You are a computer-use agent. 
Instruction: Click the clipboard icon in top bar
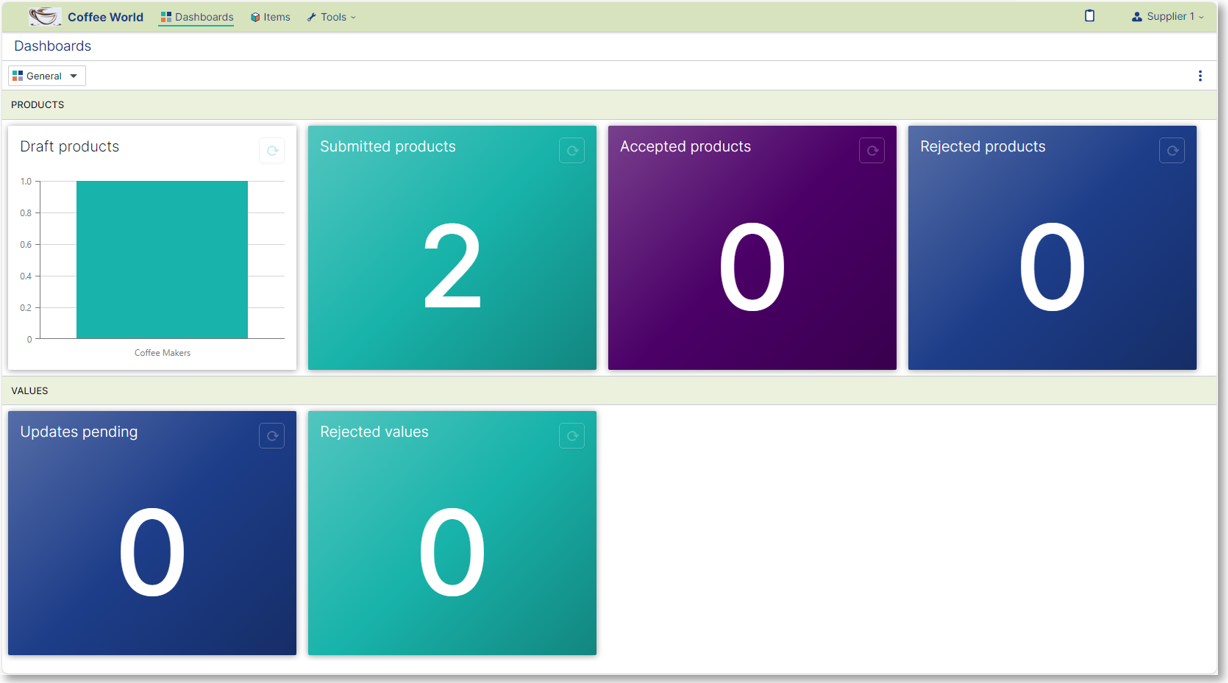pos(1090,16)
